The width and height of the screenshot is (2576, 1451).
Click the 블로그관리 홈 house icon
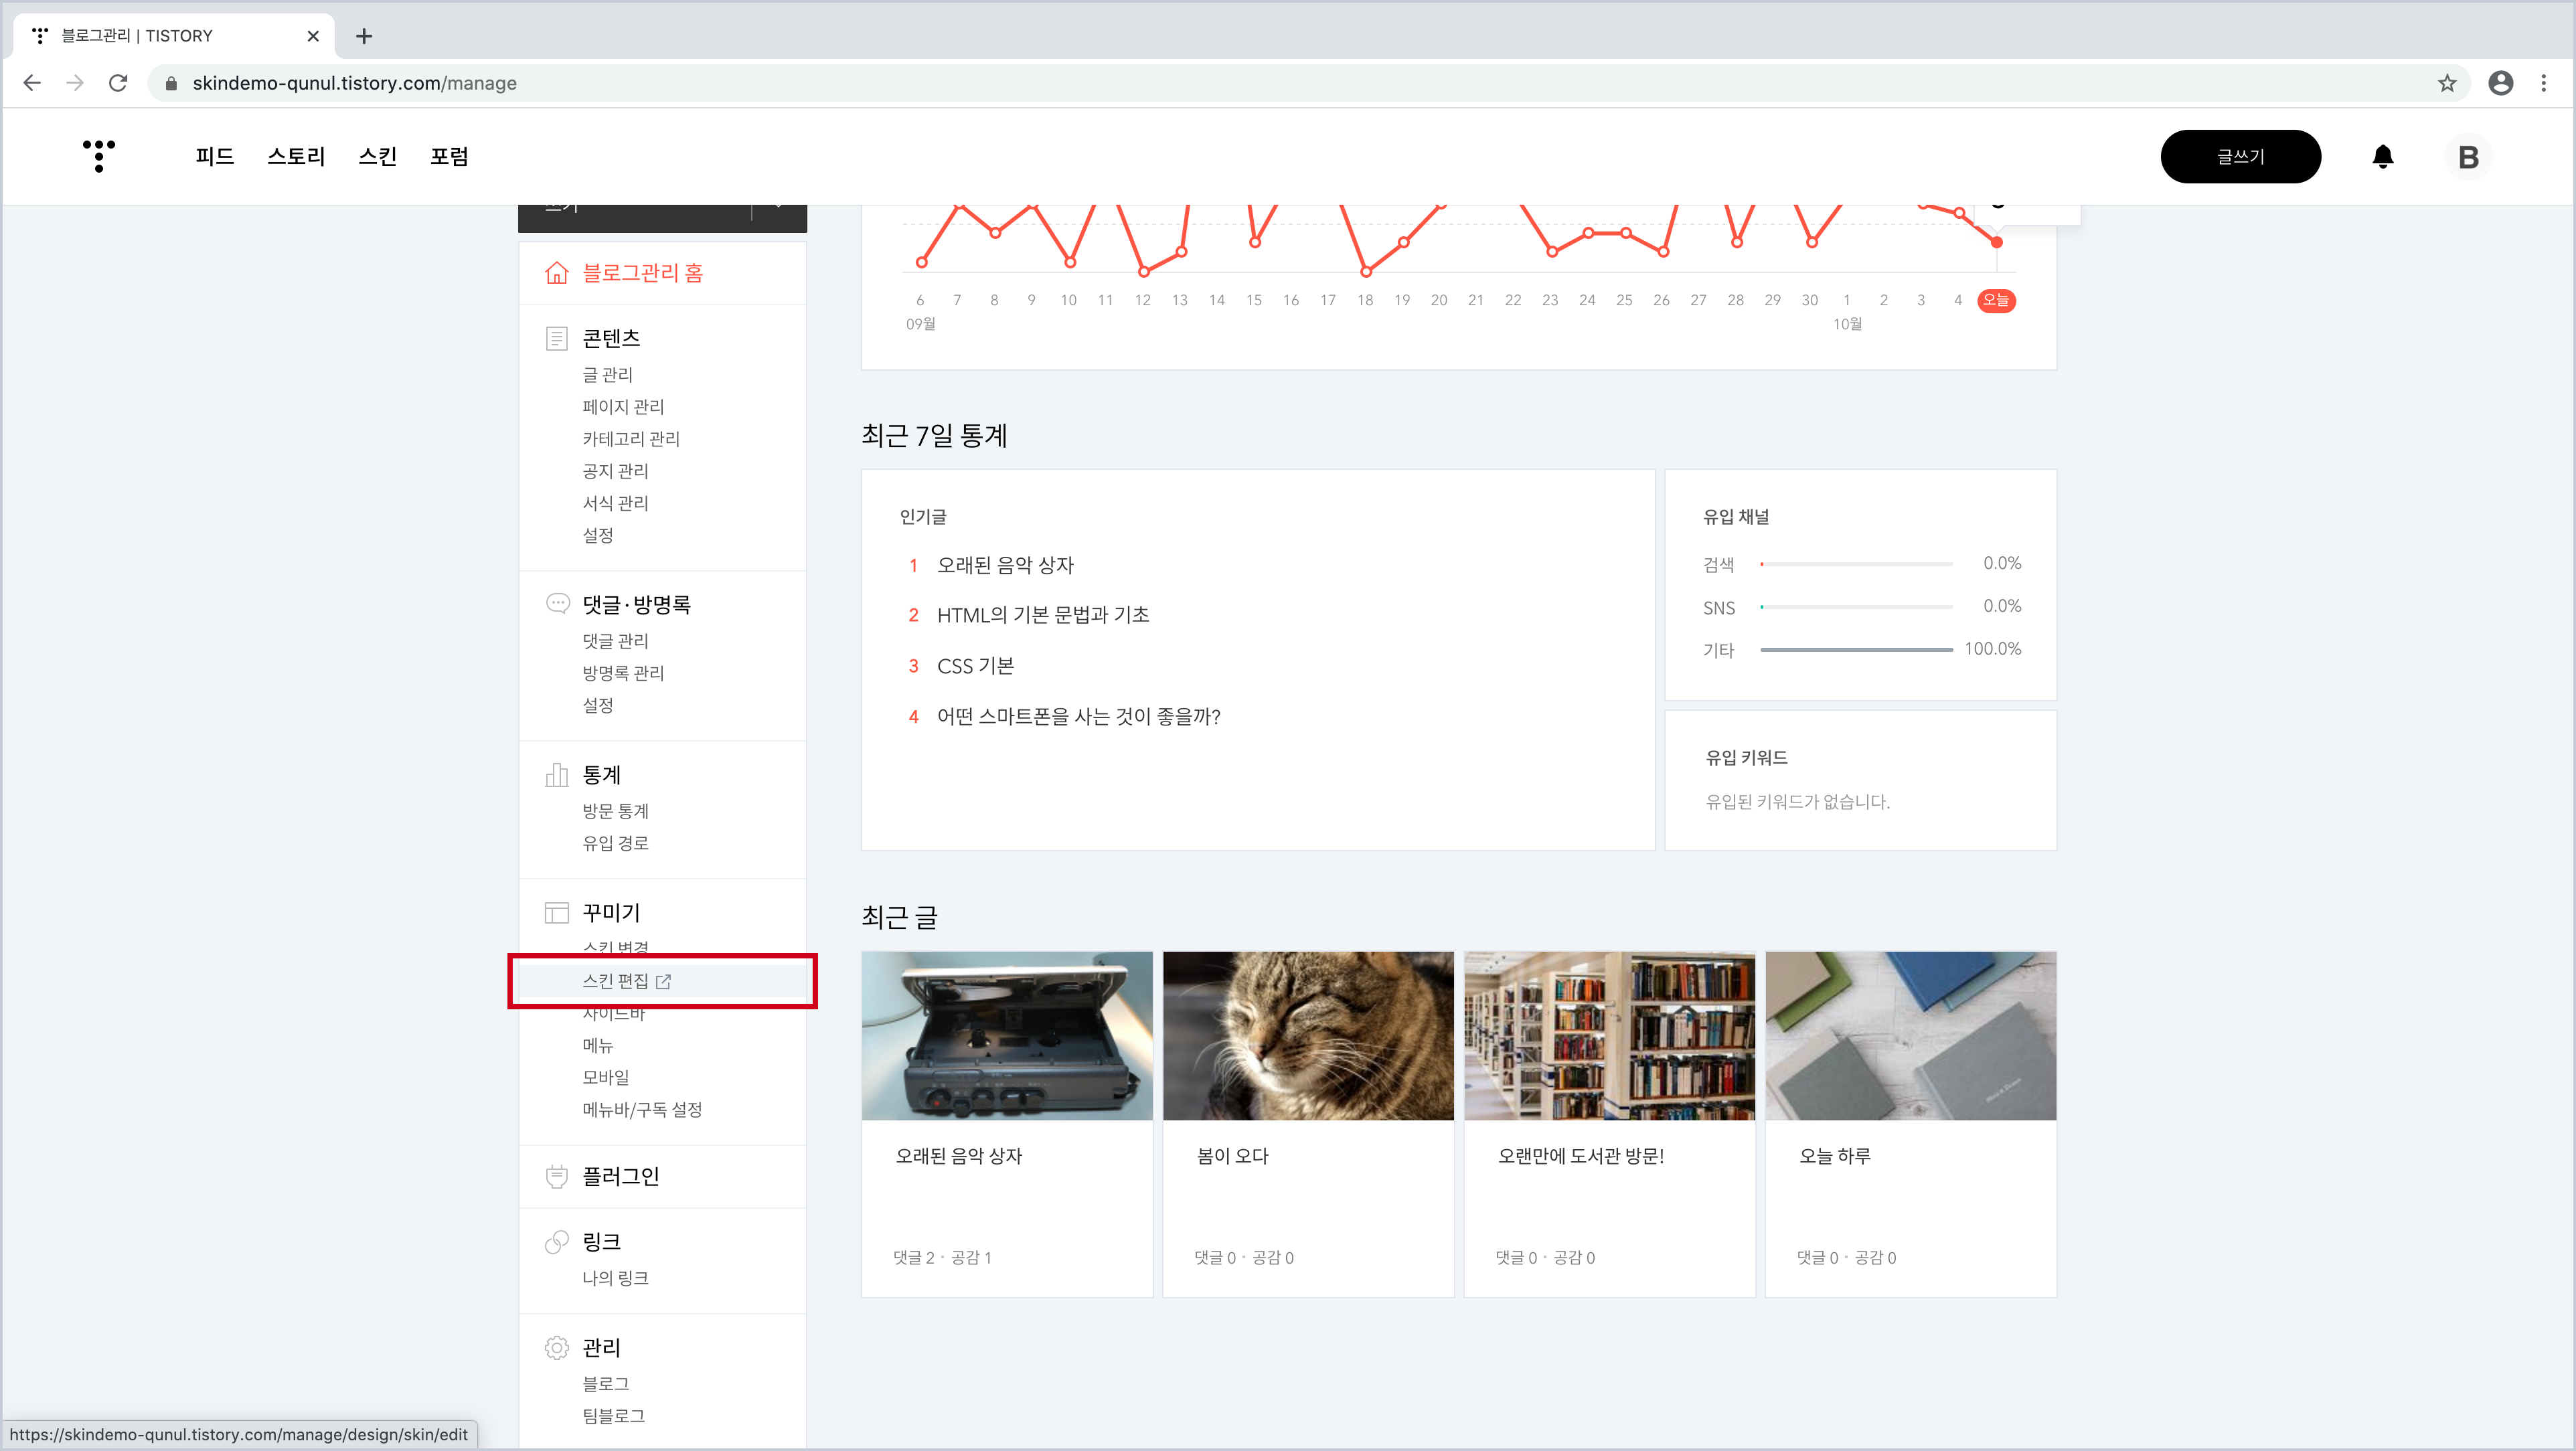coord(557,273)
